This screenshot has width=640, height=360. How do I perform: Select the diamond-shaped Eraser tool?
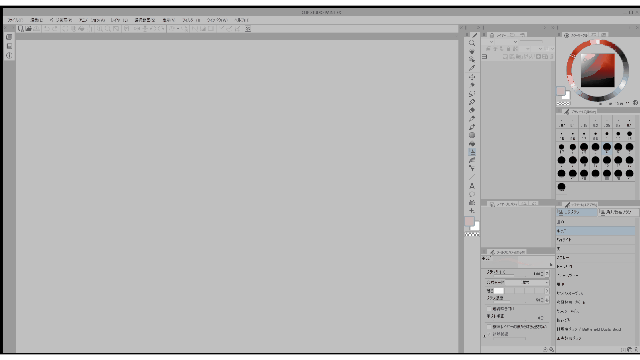coord(472,110)
